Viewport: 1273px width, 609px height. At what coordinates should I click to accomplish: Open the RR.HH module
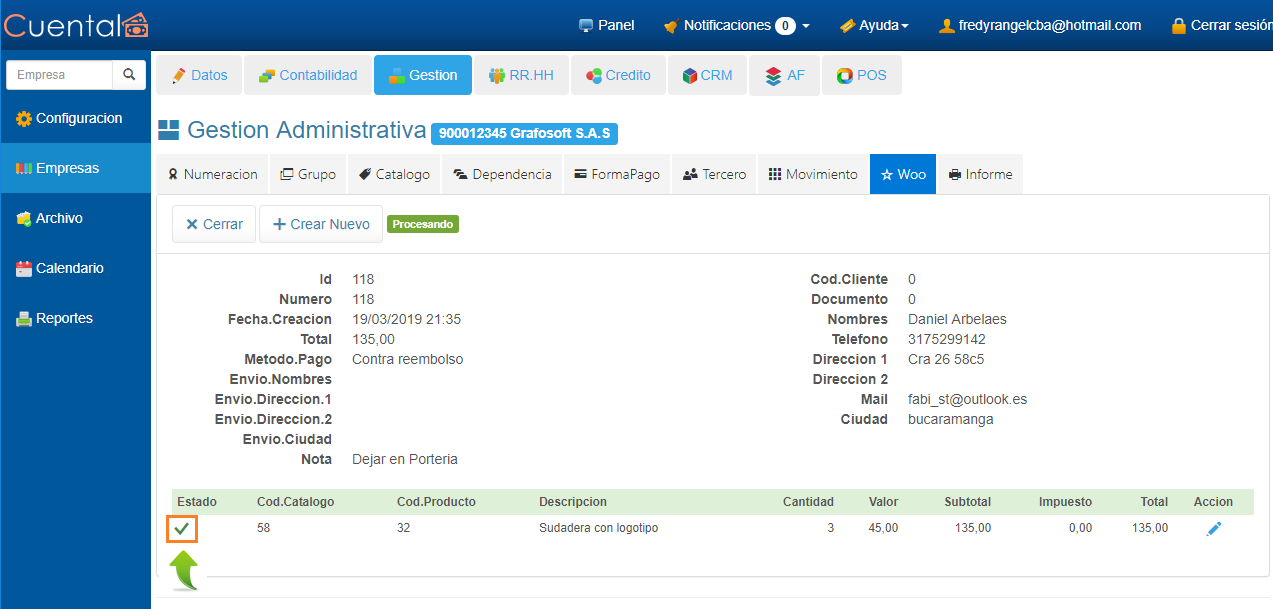pyautogui.click(x=521, y=75)
